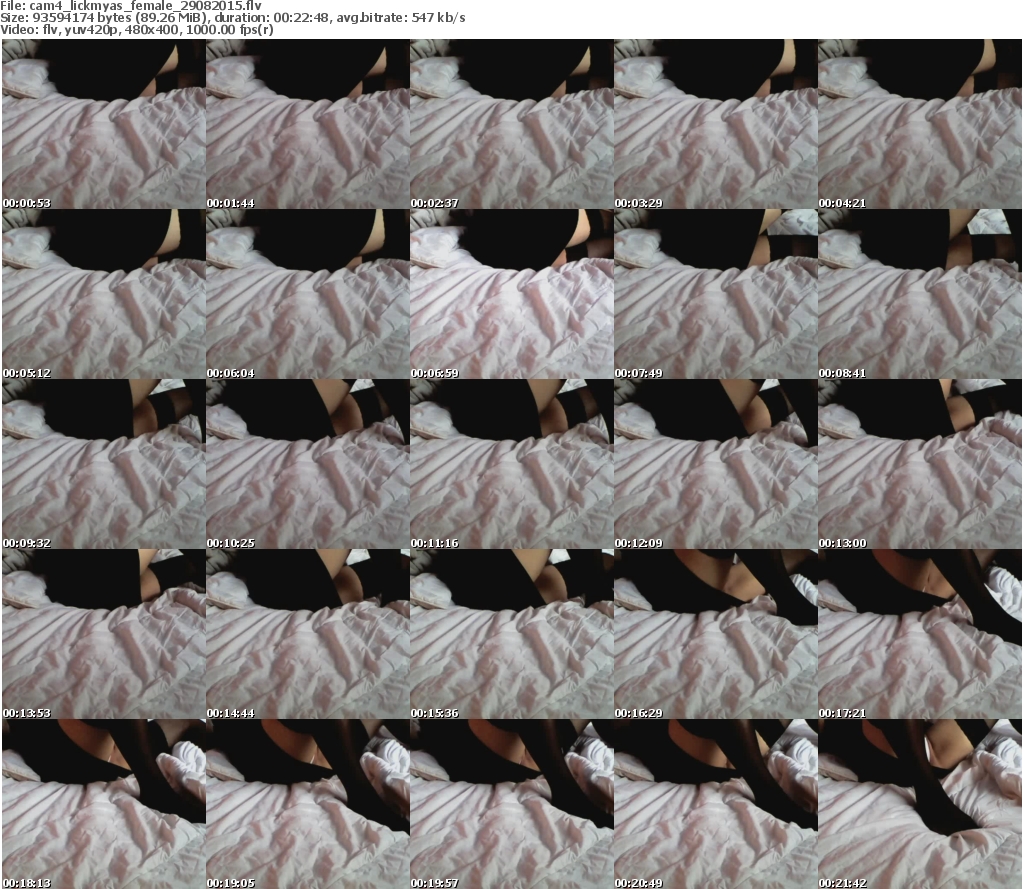Open the frame at 00:06:04
Image resolution: width=1024 pixels, height=889 pixels.
point(308,294)
